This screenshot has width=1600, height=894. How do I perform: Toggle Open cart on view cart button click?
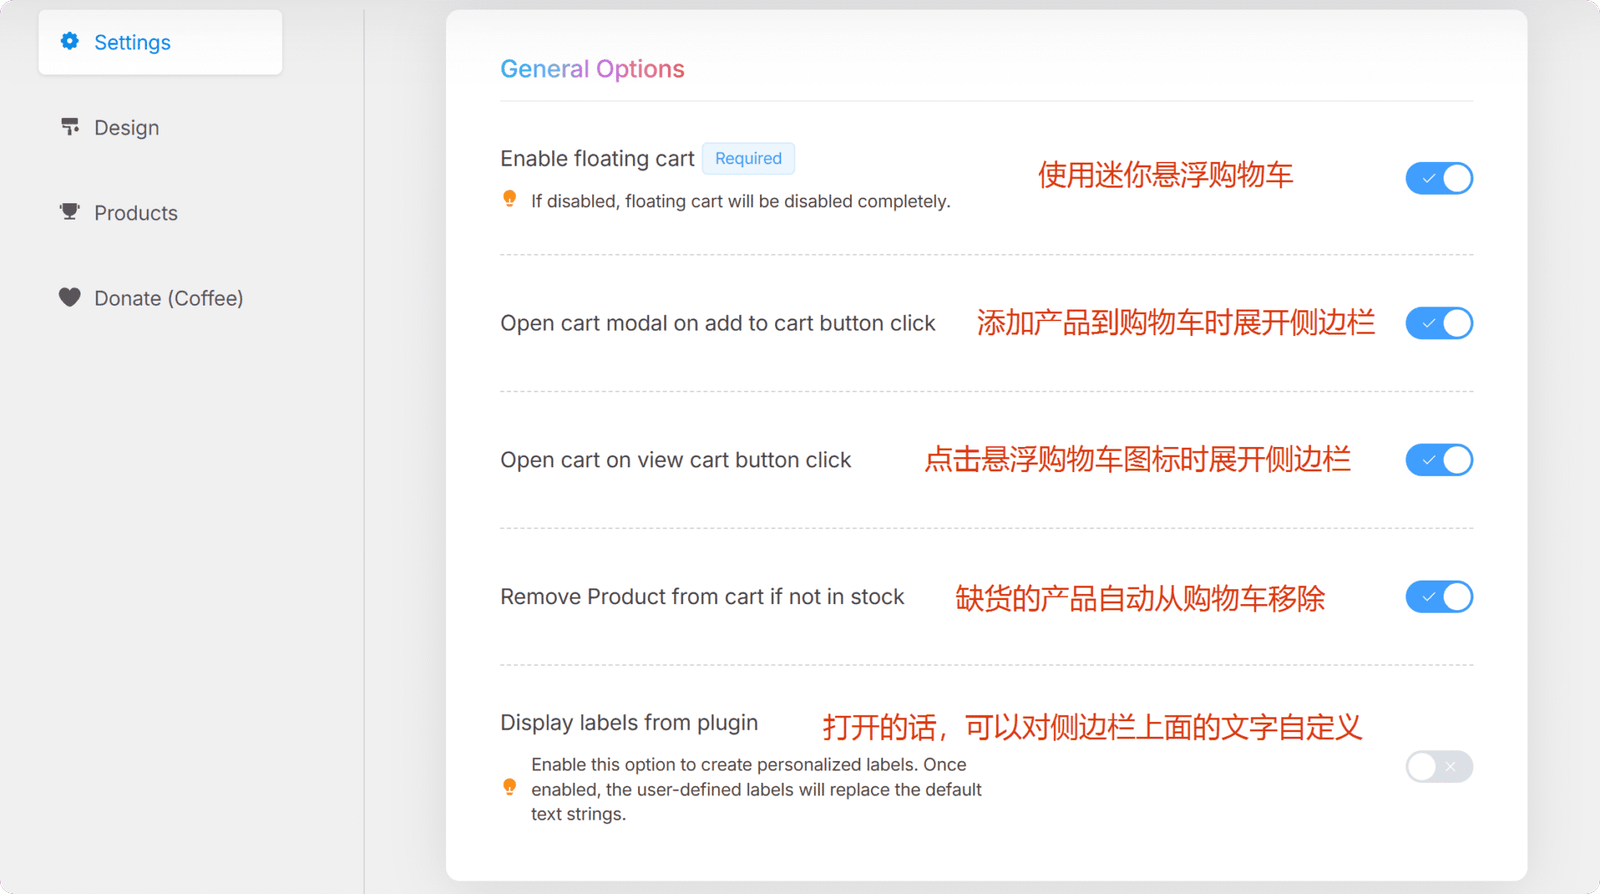tap(1439, 460)
